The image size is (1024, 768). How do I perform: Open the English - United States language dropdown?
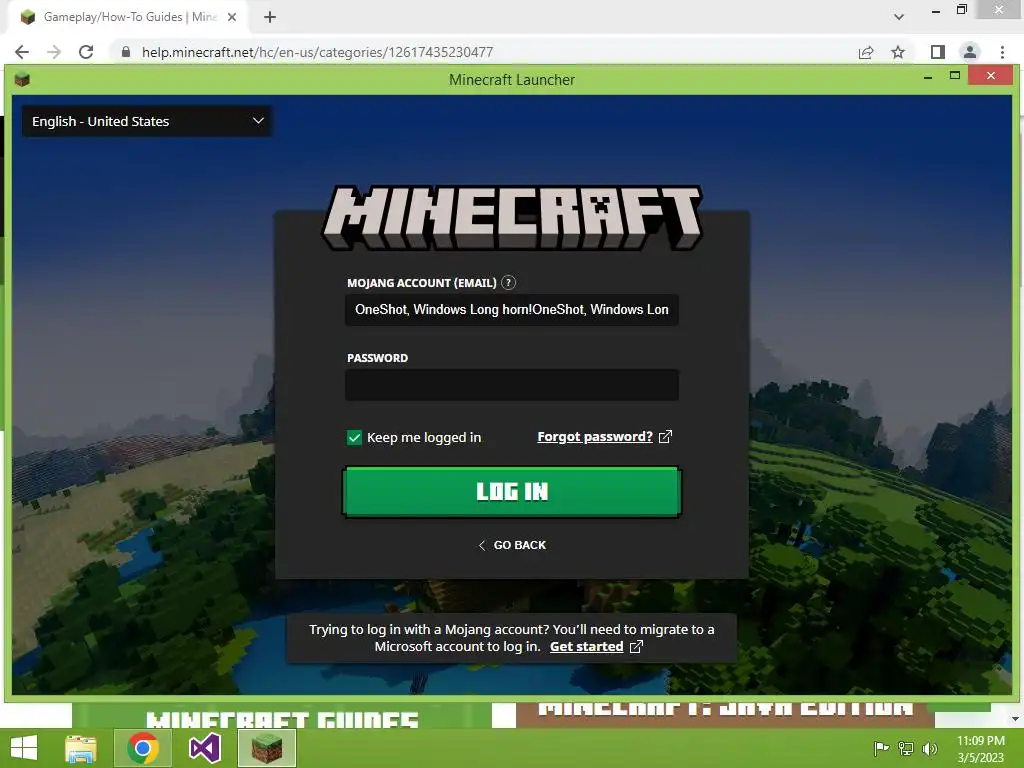coord(147,121)
